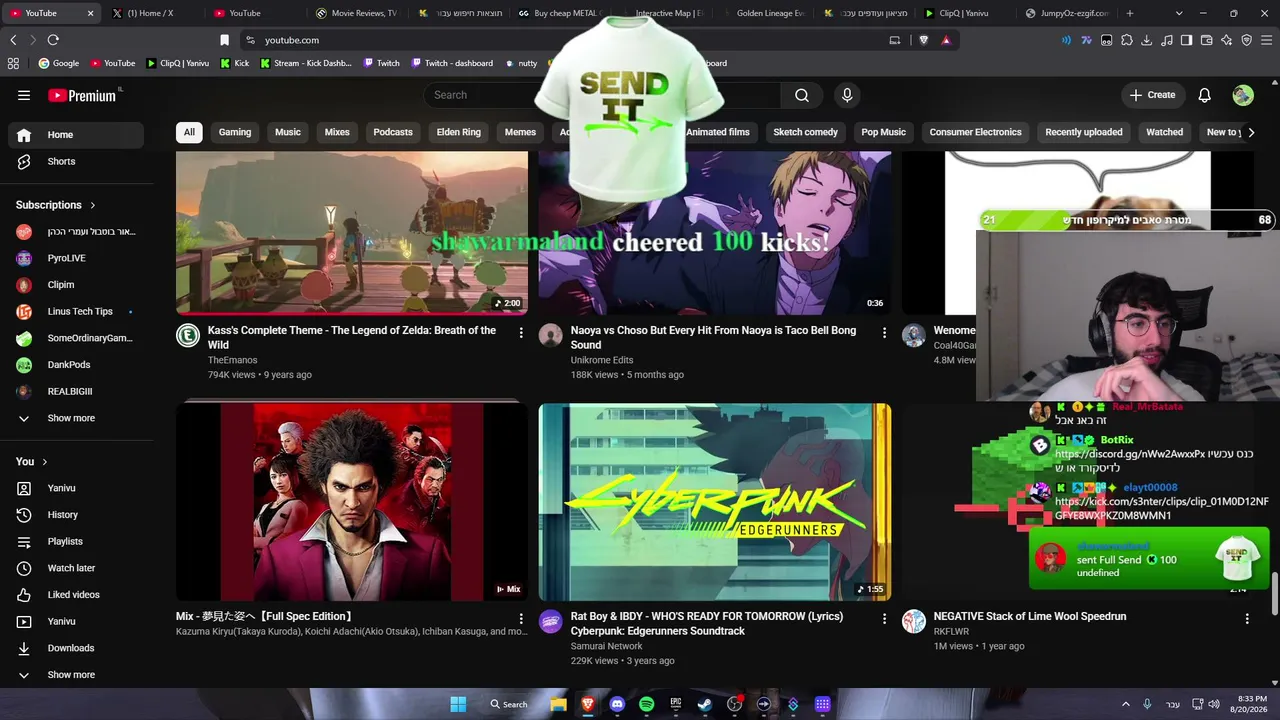The height and width of the screenshot is (720, 1280).
Task: Open TheEmanos channel link
Action: (x=232, y=360)
